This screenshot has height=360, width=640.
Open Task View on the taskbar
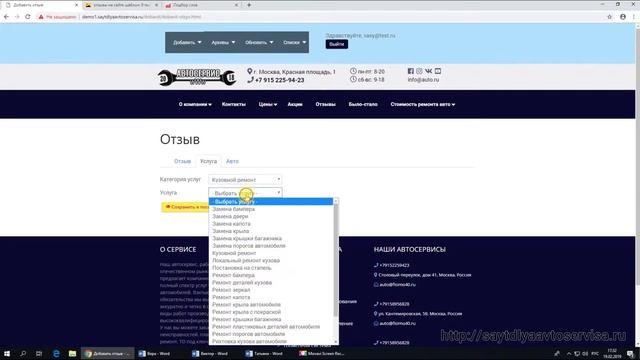[x=39, y=353]
